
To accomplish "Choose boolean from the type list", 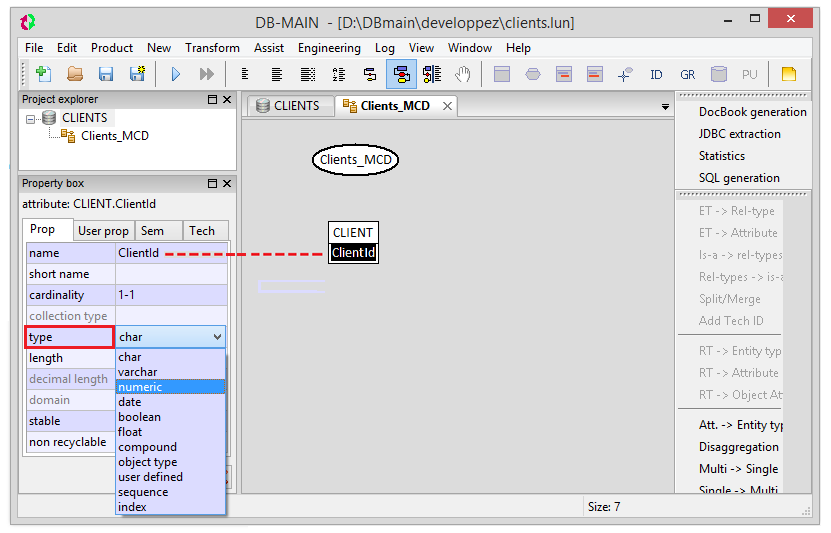I will click(x=171, y=417).
